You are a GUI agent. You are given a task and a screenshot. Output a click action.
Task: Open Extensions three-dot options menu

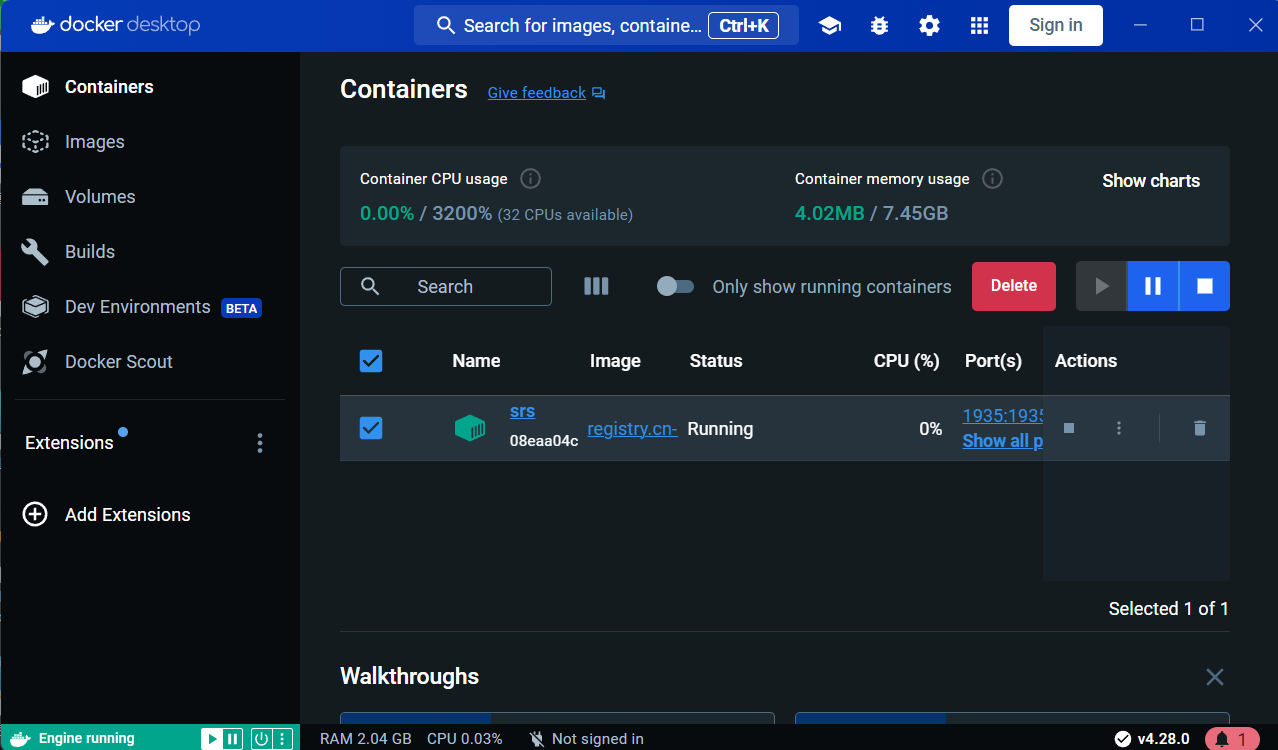260,443
